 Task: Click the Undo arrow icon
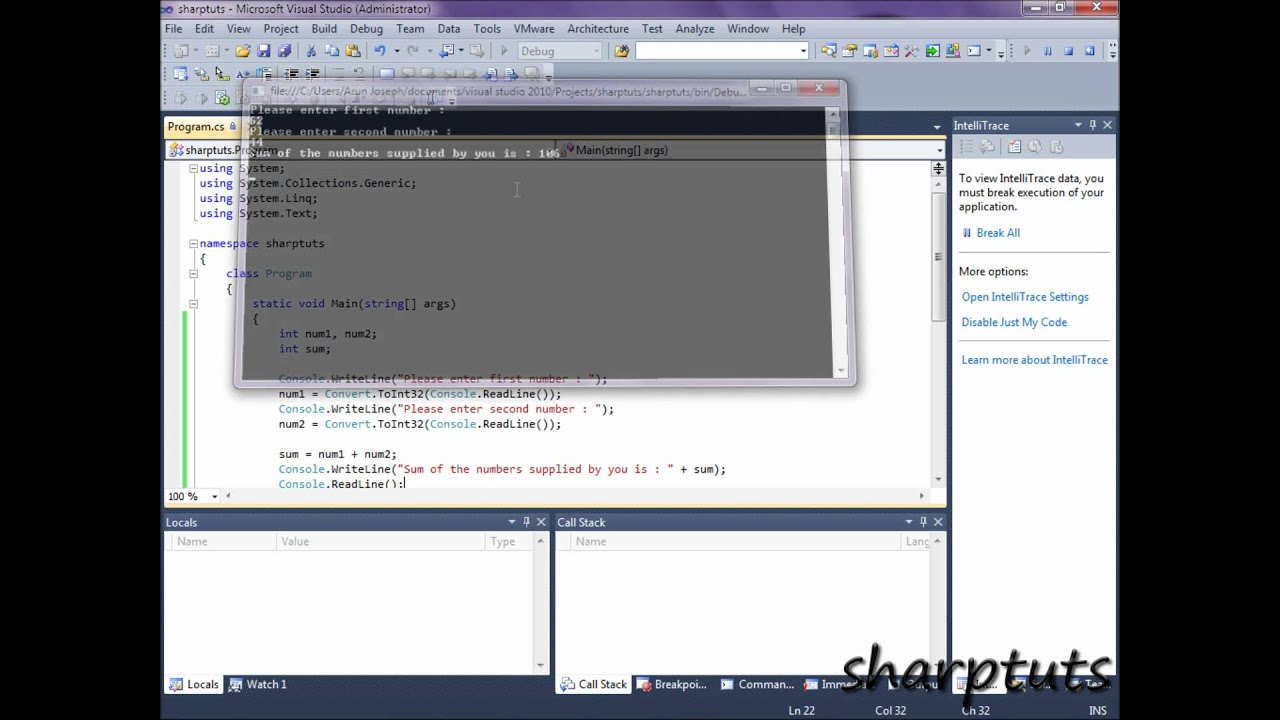click(x=379, y=51)
